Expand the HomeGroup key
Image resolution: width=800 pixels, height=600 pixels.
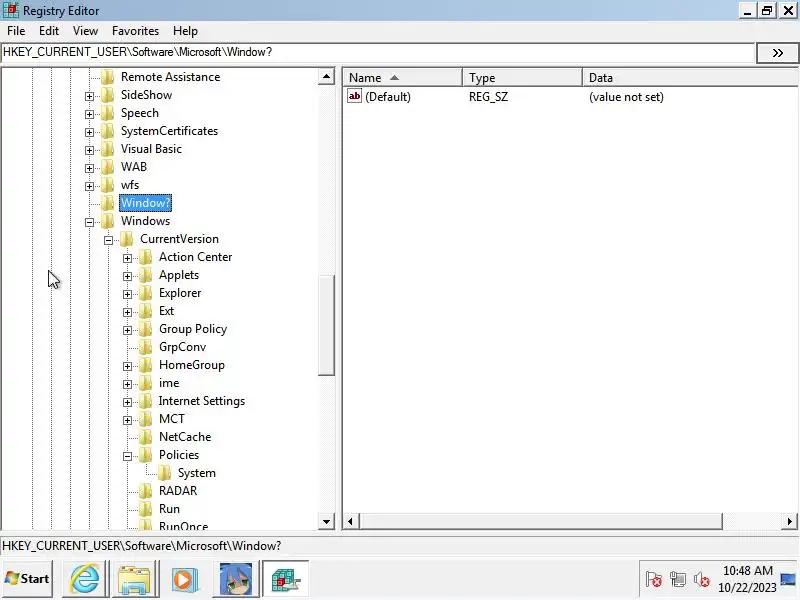click(x=128, y=366)
